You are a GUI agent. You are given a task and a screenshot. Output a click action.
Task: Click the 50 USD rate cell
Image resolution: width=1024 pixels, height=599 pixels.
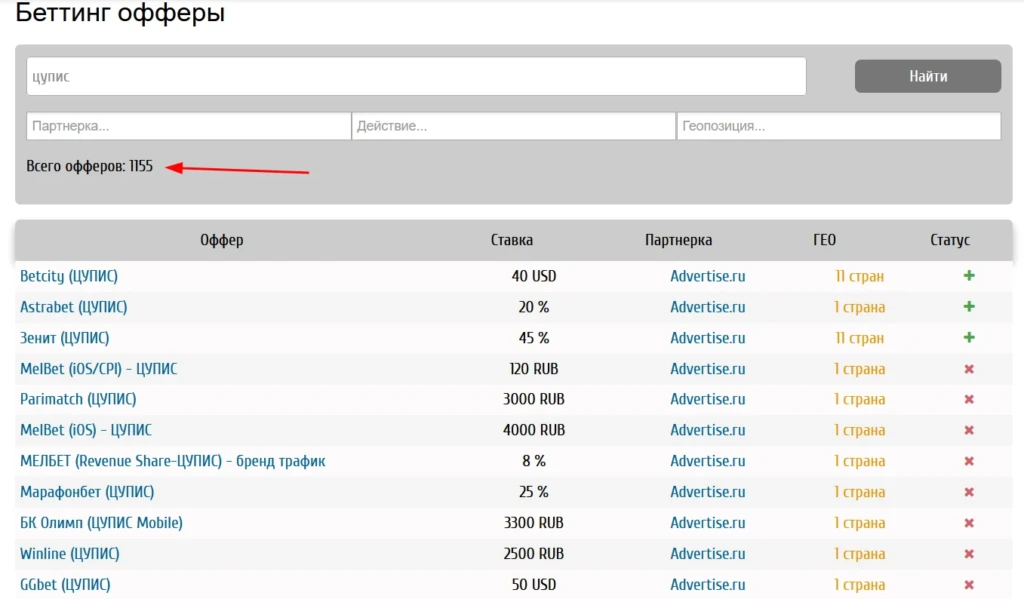click(x=534, y=585)
